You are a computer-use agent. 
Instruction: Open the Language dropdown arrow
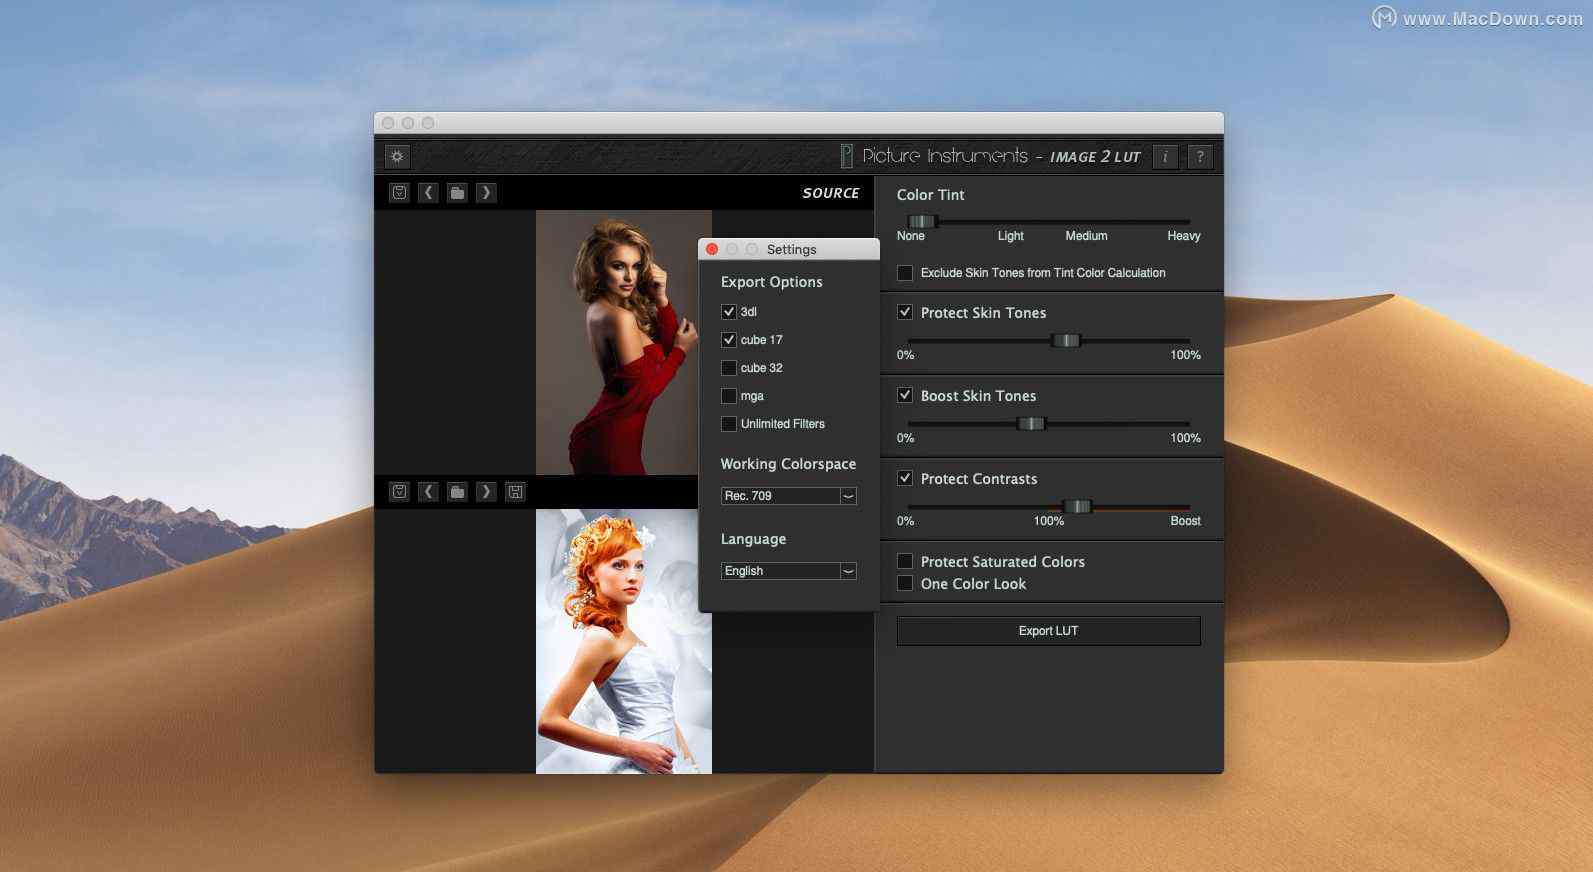[848, 571]
